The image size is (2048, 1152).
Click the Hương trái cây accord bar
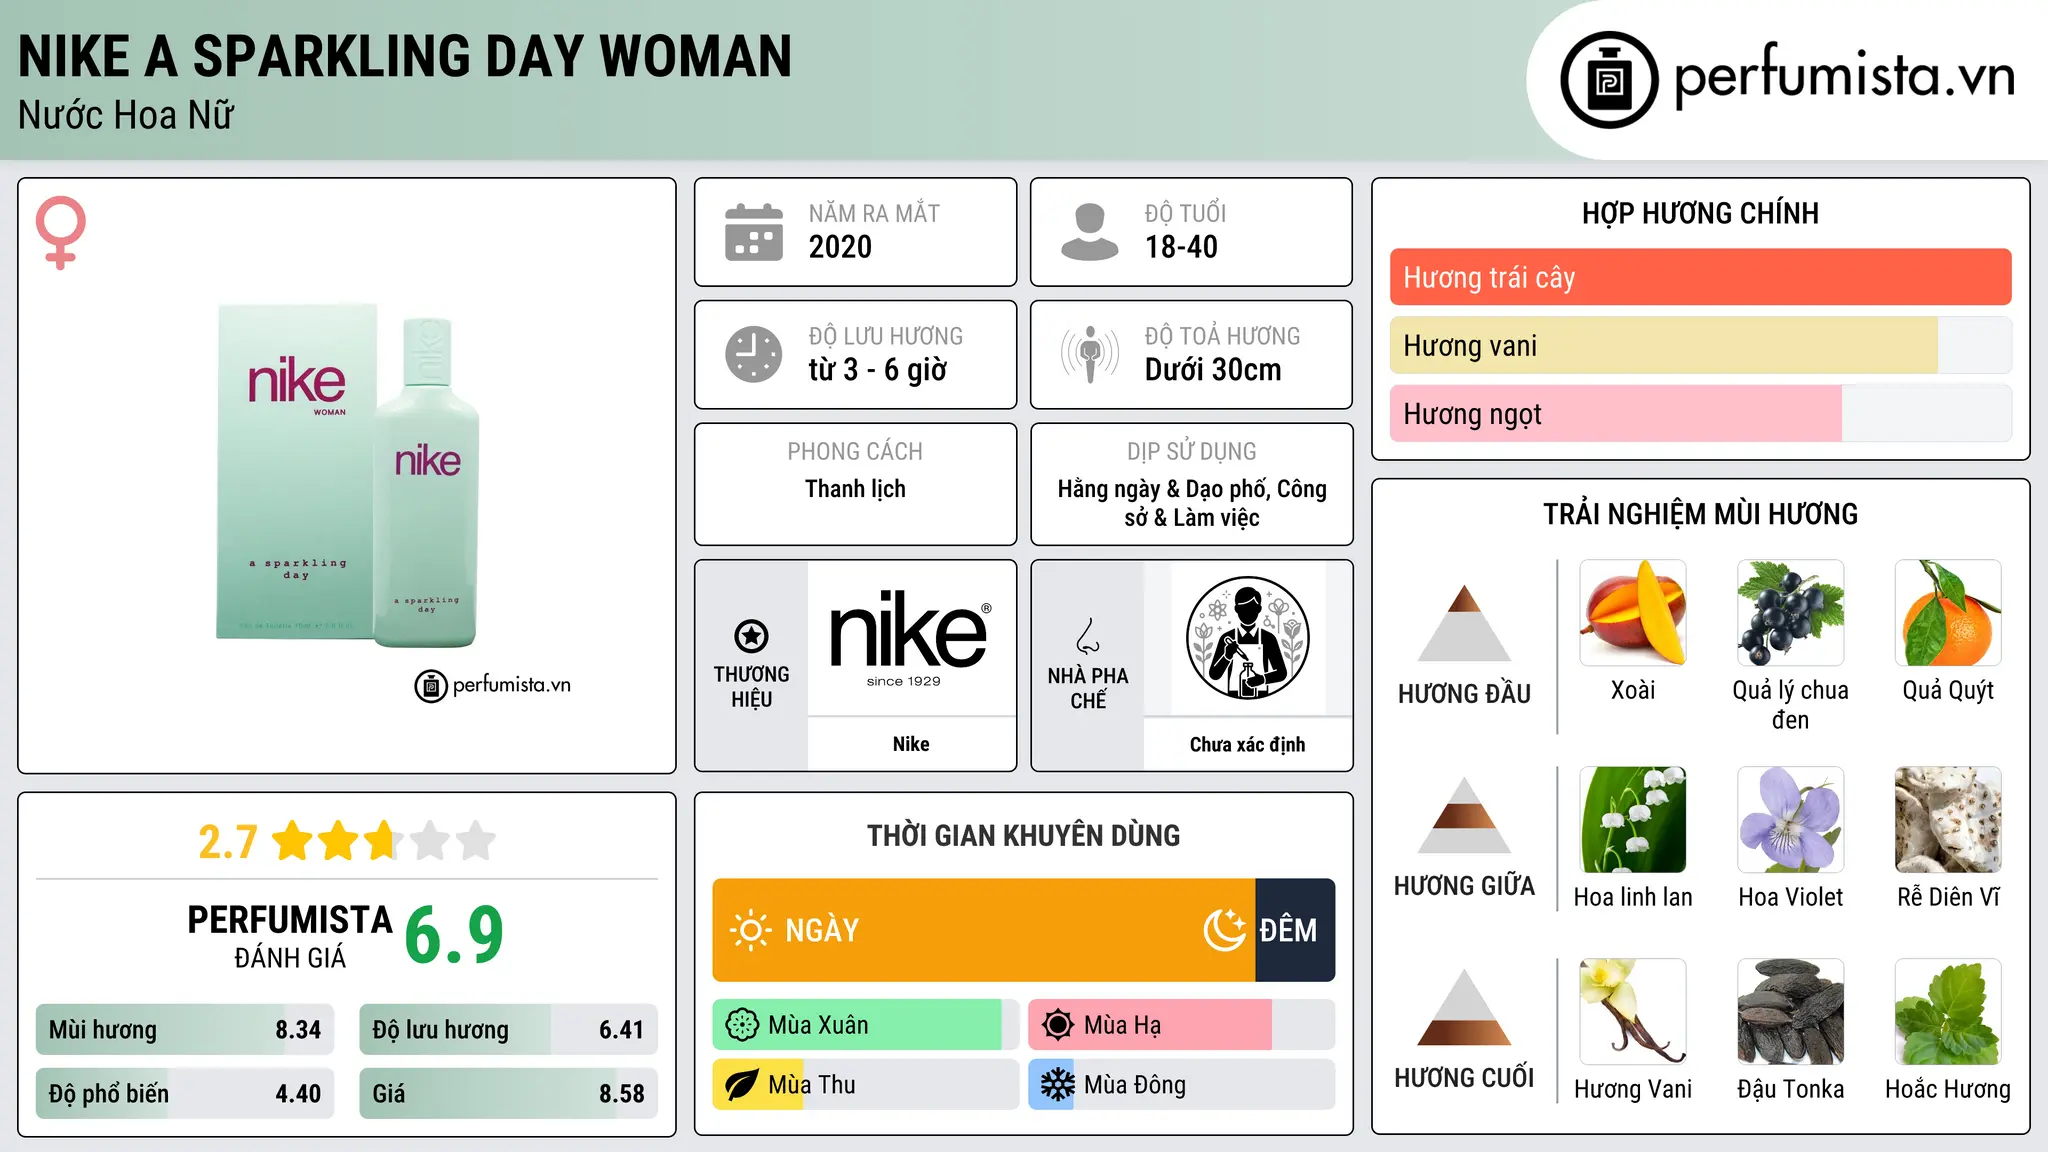(1700, 277)
